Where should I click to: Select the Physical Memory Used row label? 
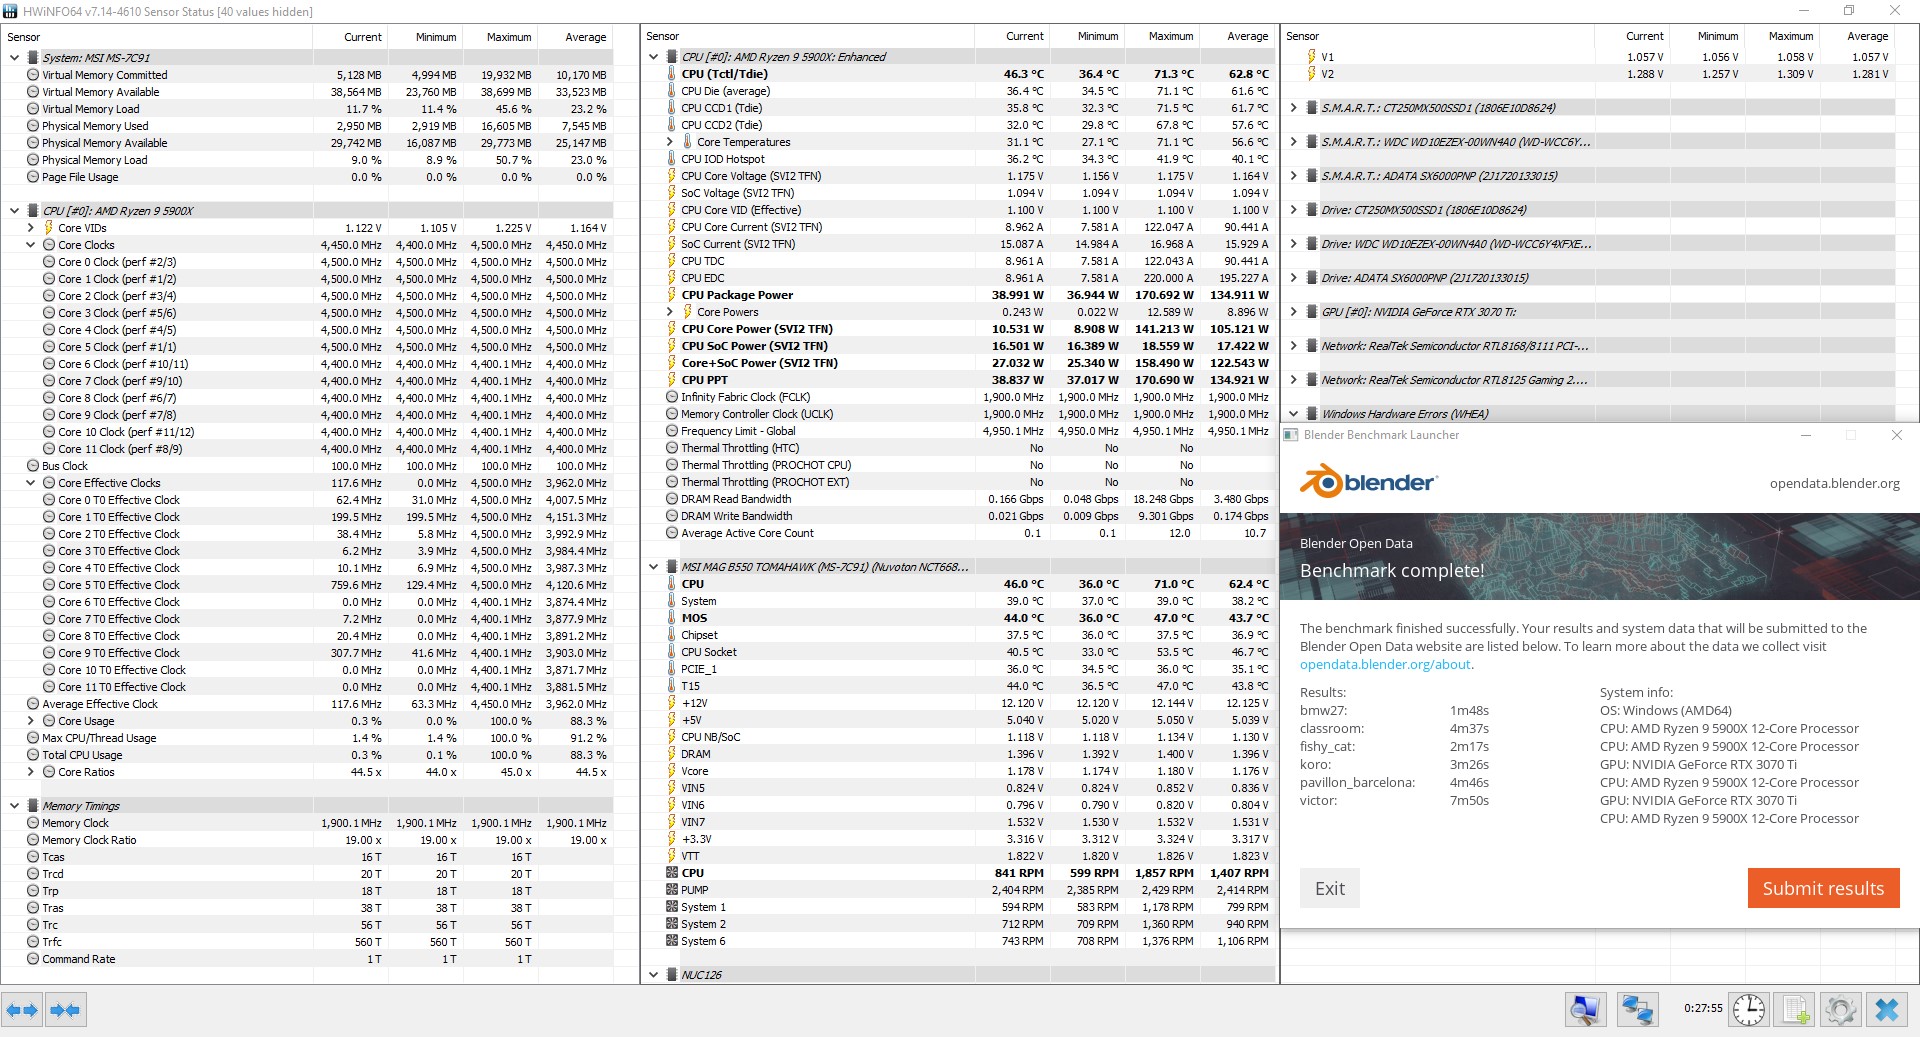[x=95, y=126]
